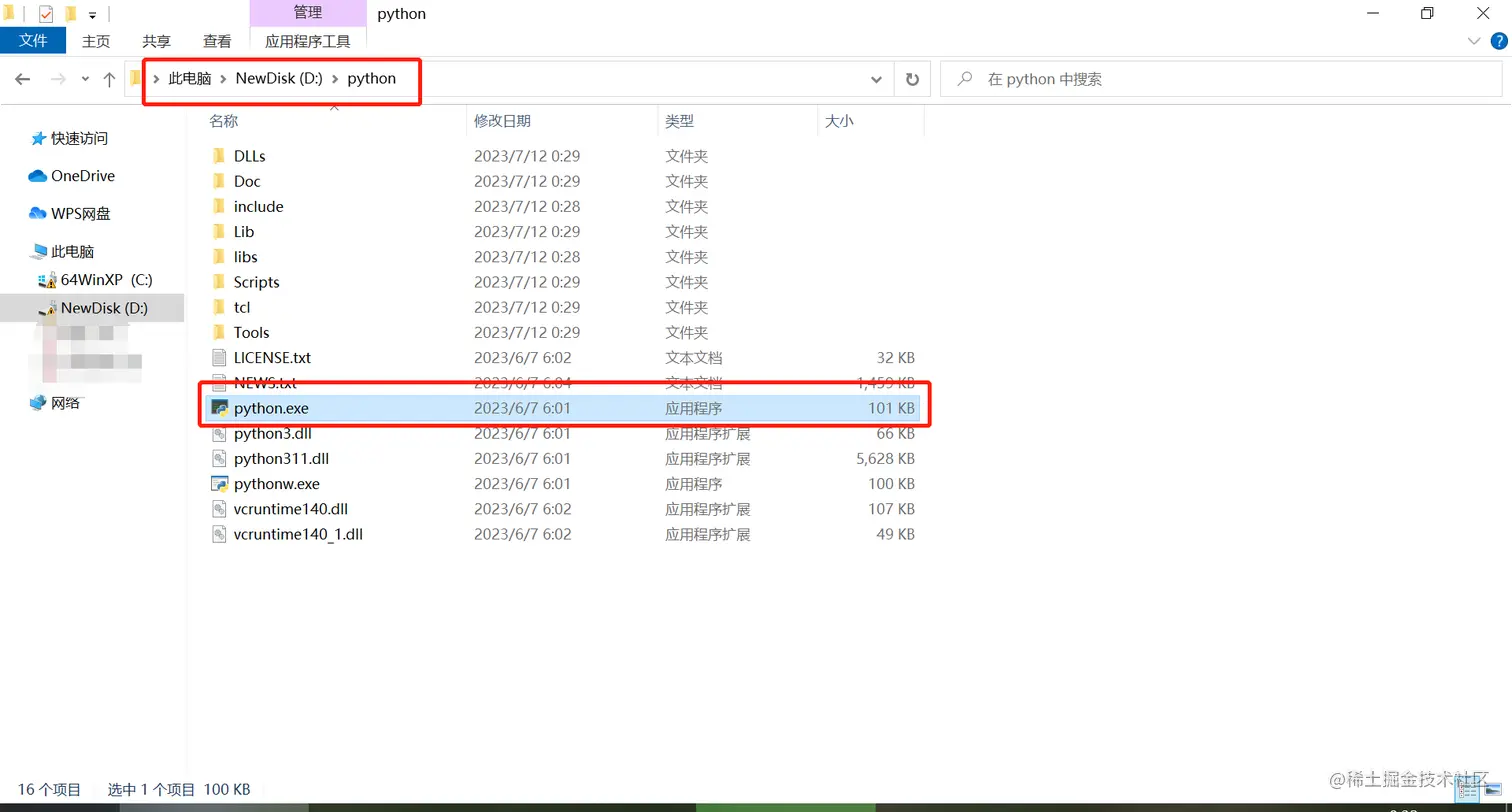The height and width of the screenshot is (812, 1512).
Task: Click the search box 在 python 中搜索
Action: point(1222,79)
